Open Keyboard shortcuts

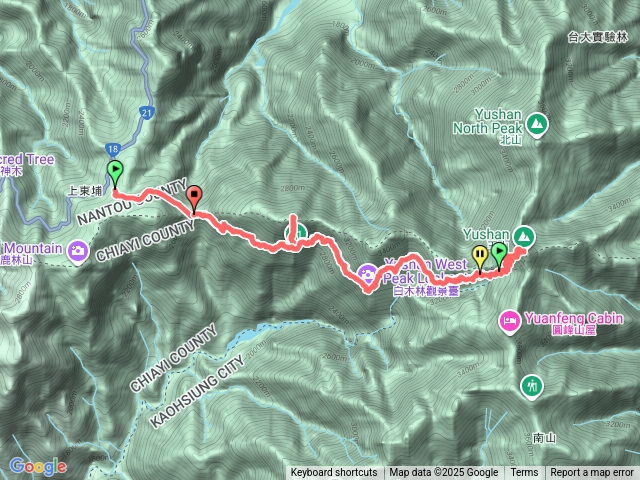pos(334,473)
